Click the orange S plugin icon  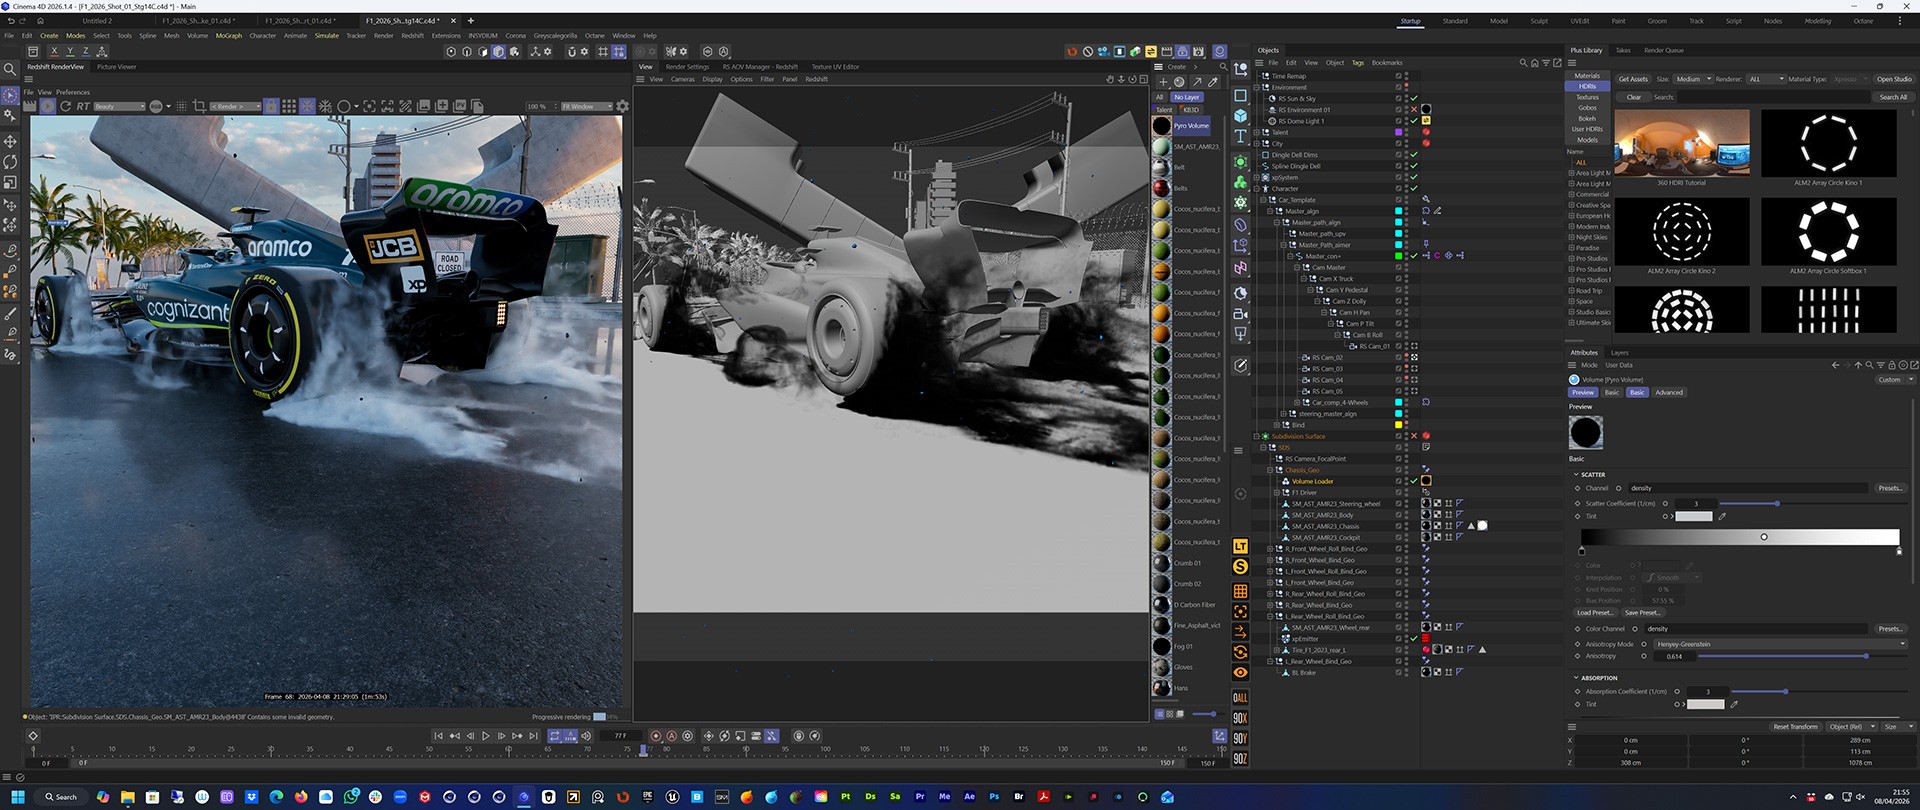coord(1240,567)
